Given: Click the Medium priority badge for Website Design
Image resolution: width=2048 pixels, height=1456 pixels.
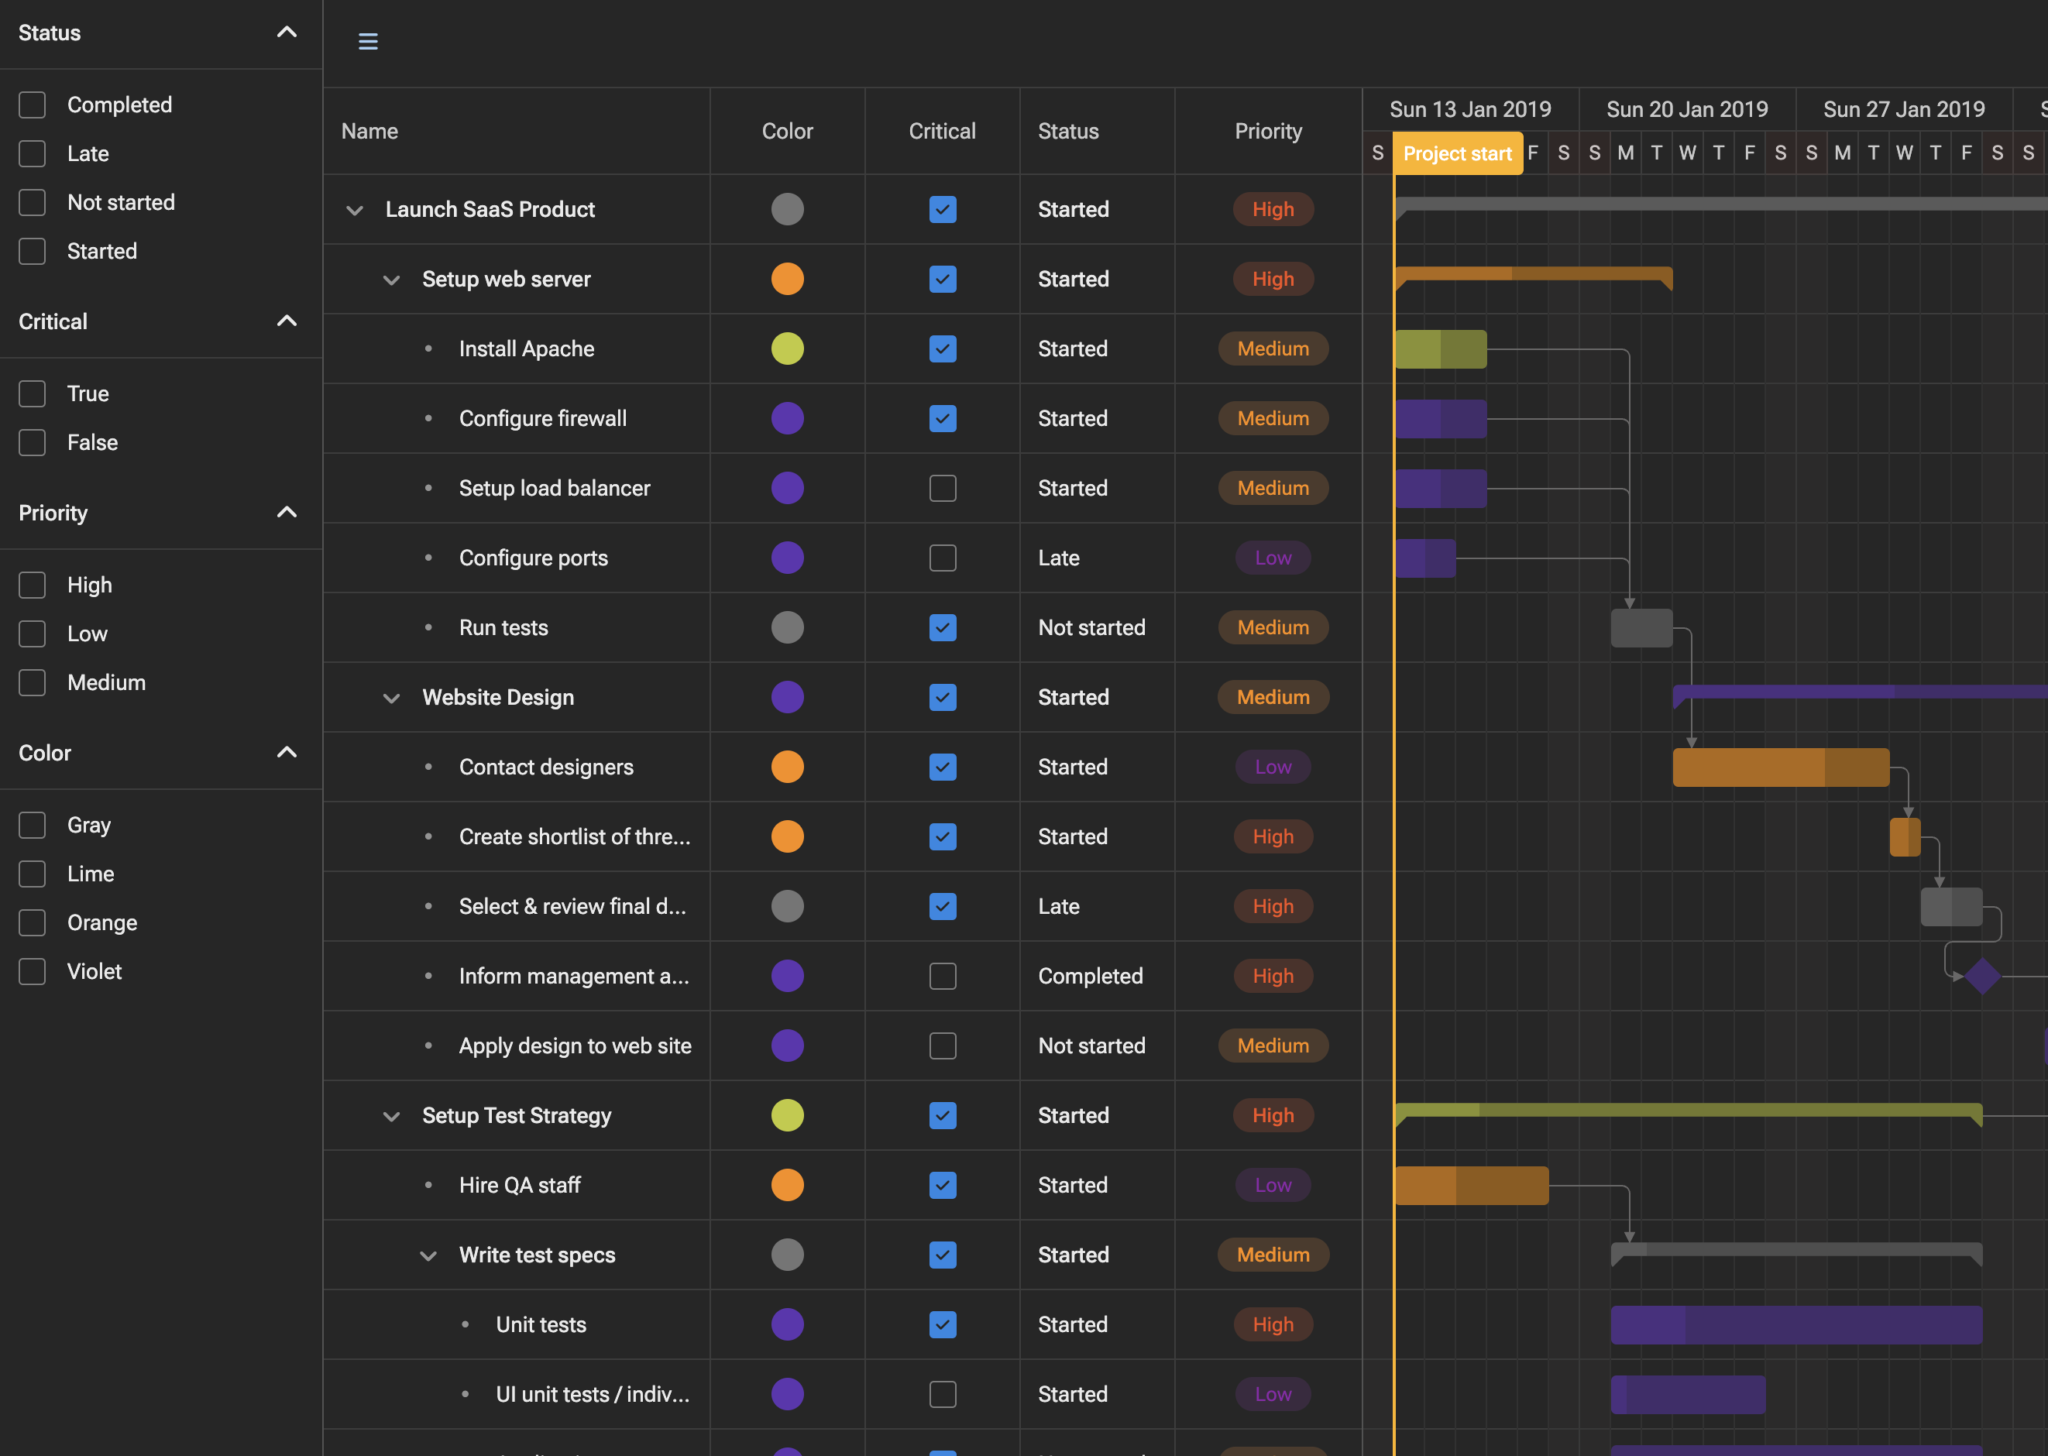Looking at the screenshot, I should click(x=1272, y=697).
